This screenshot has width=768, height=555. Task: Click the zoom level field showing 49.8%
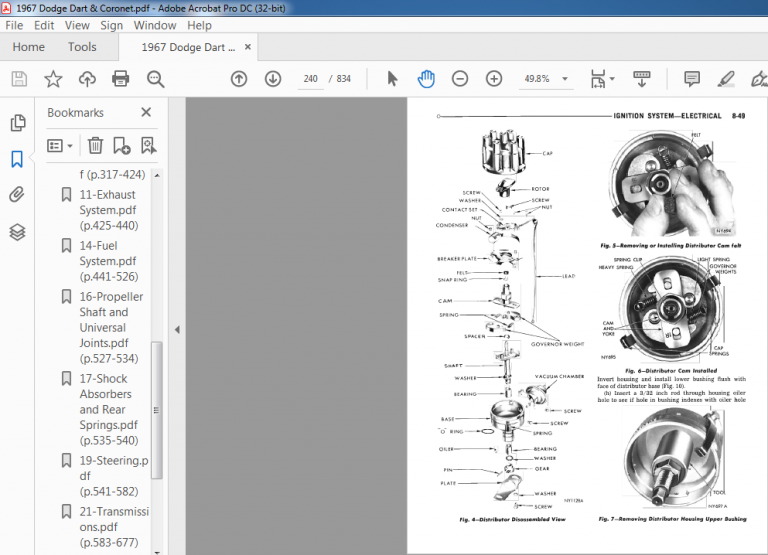point(537,79)
